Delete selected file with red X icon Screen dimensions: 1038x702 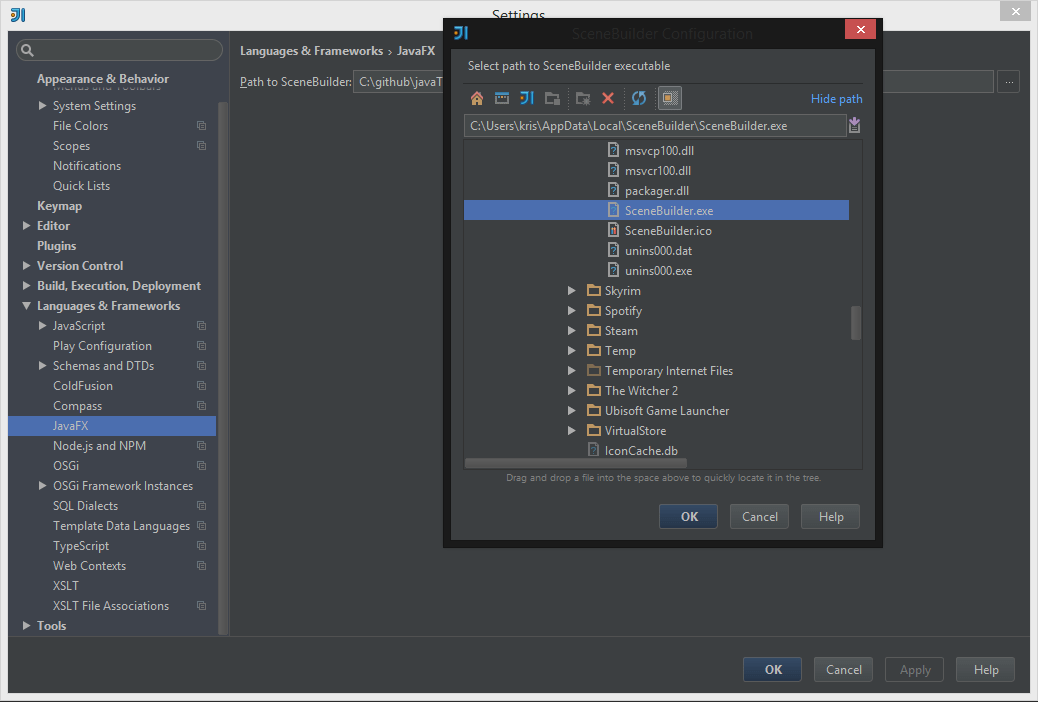coord(608,99)
